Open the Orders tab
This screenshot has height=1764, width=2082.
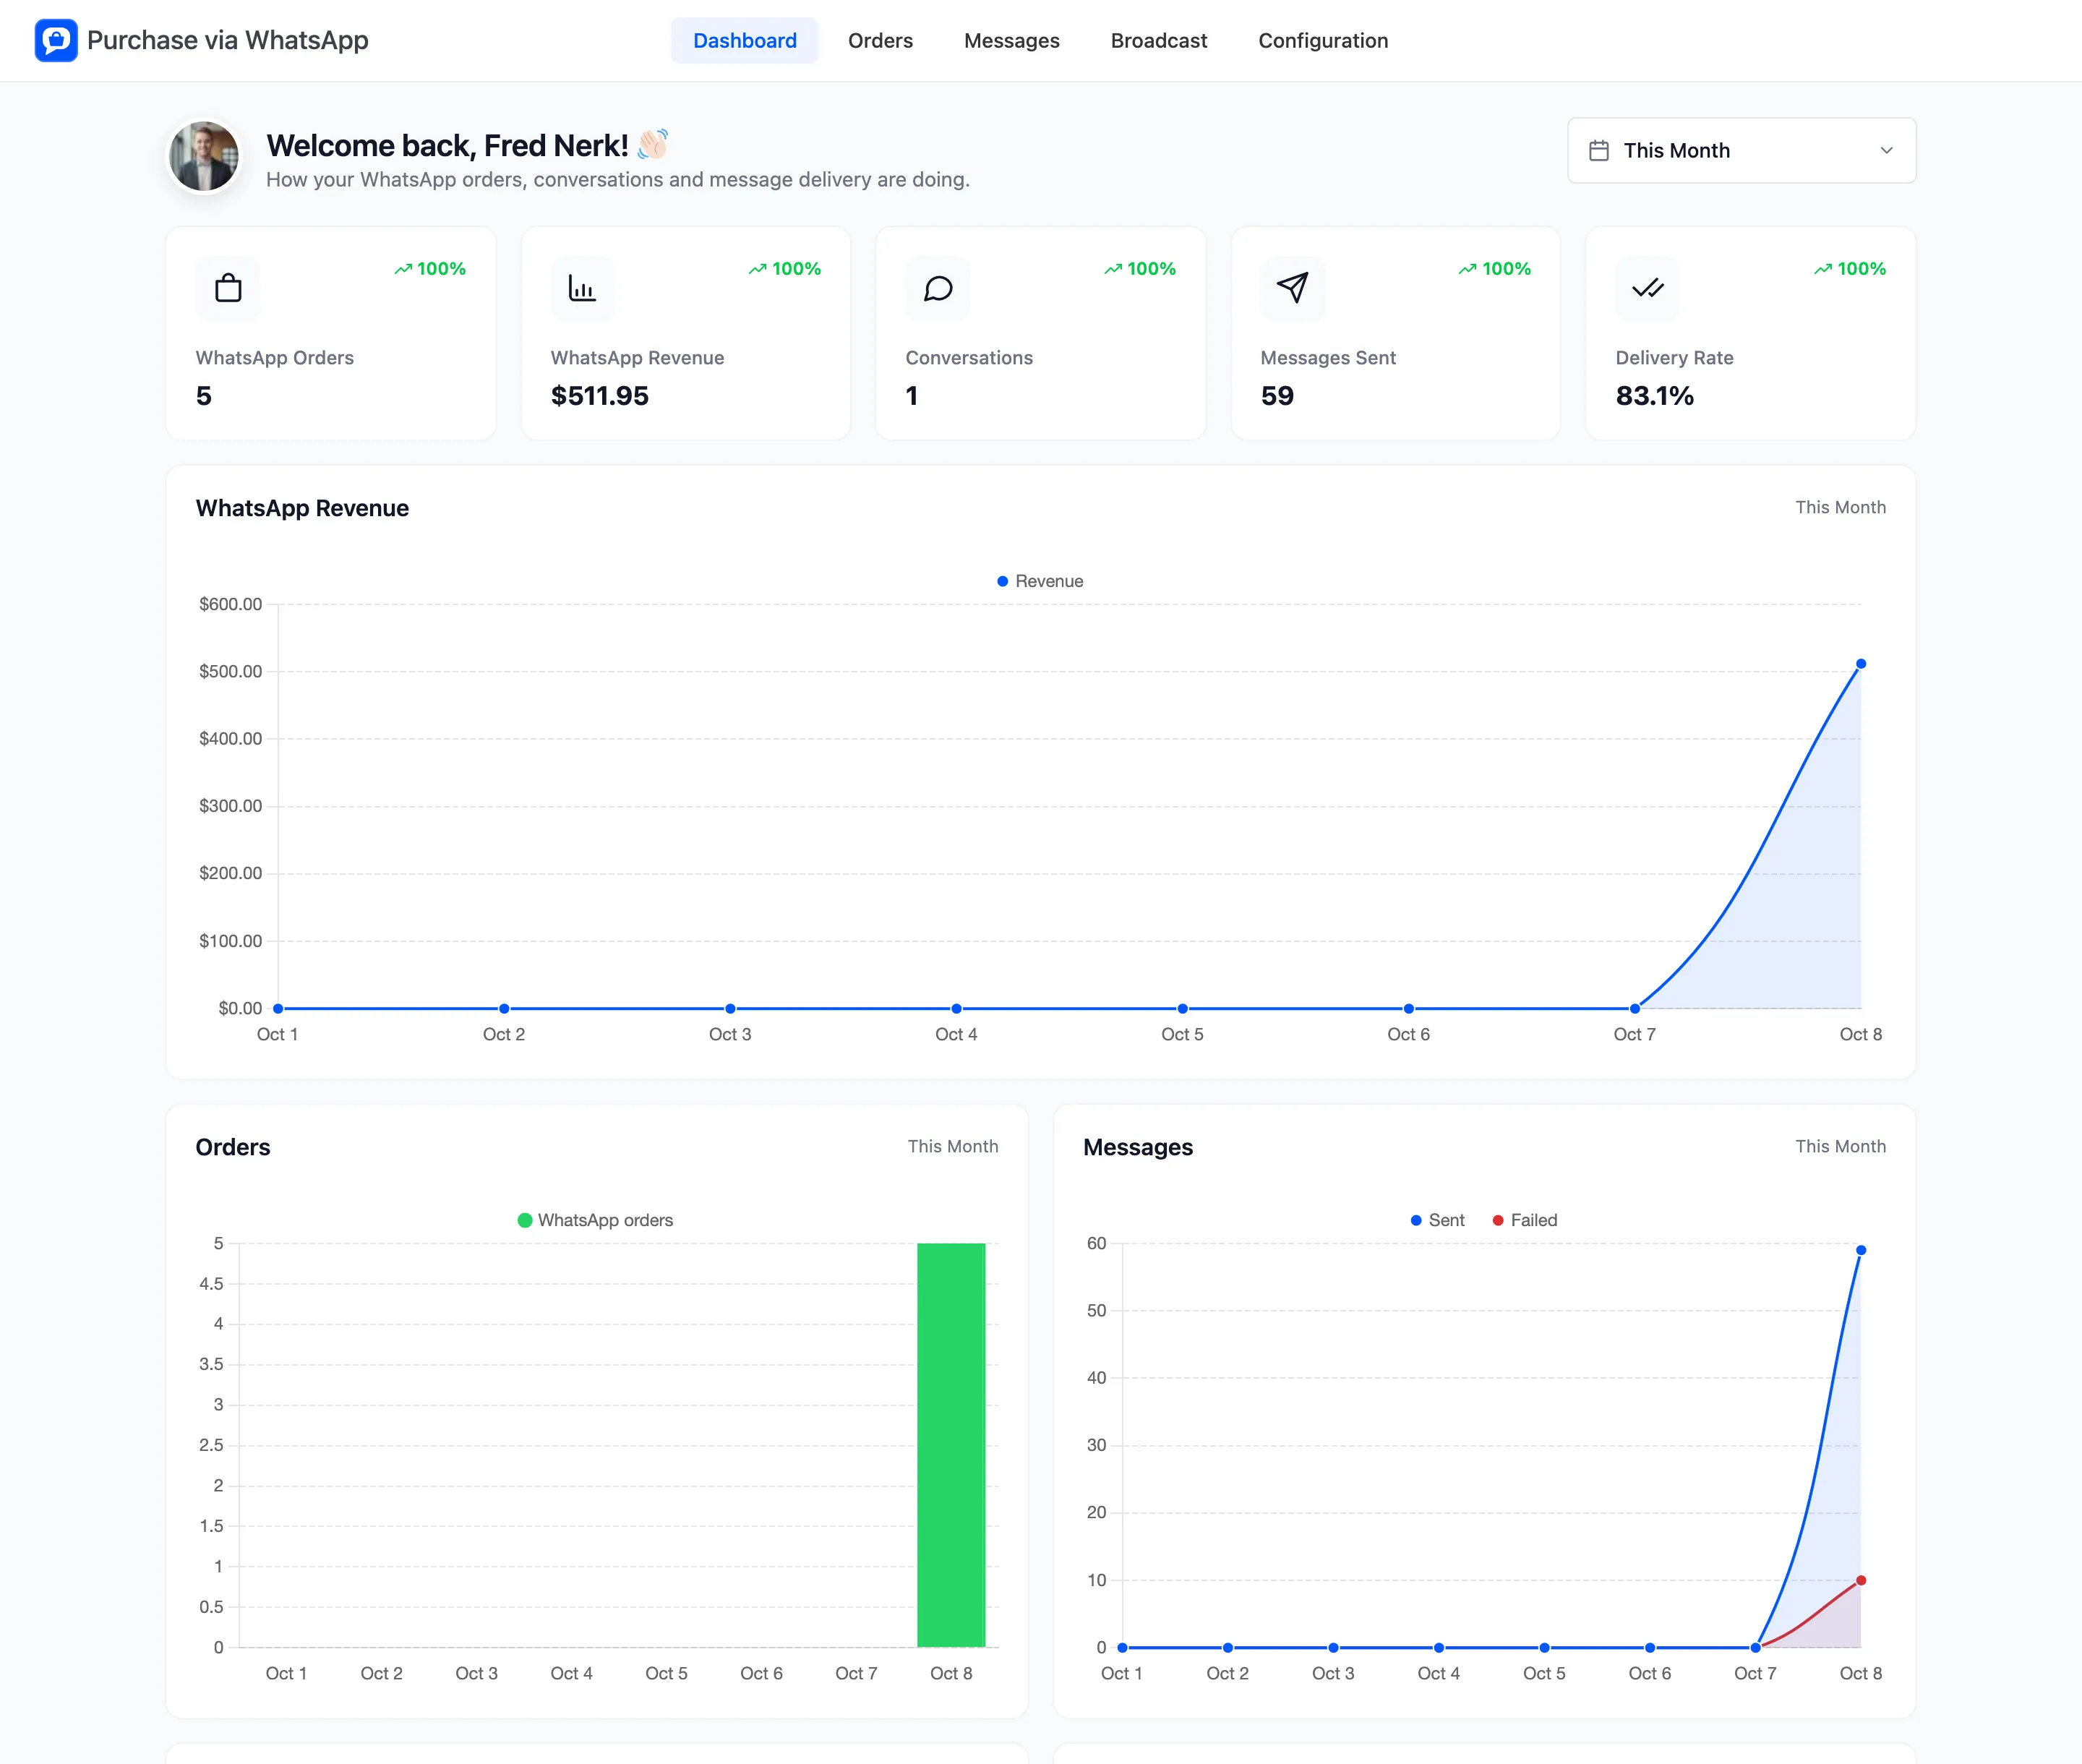pos(880,41)
